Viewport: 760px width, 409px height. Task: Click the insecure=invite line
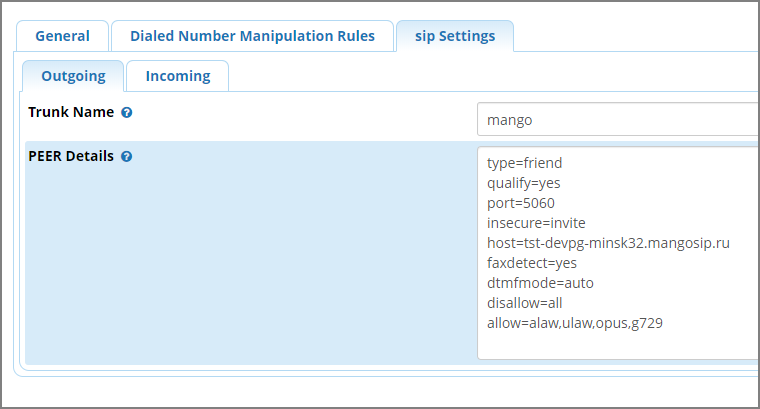click(536, 223)
